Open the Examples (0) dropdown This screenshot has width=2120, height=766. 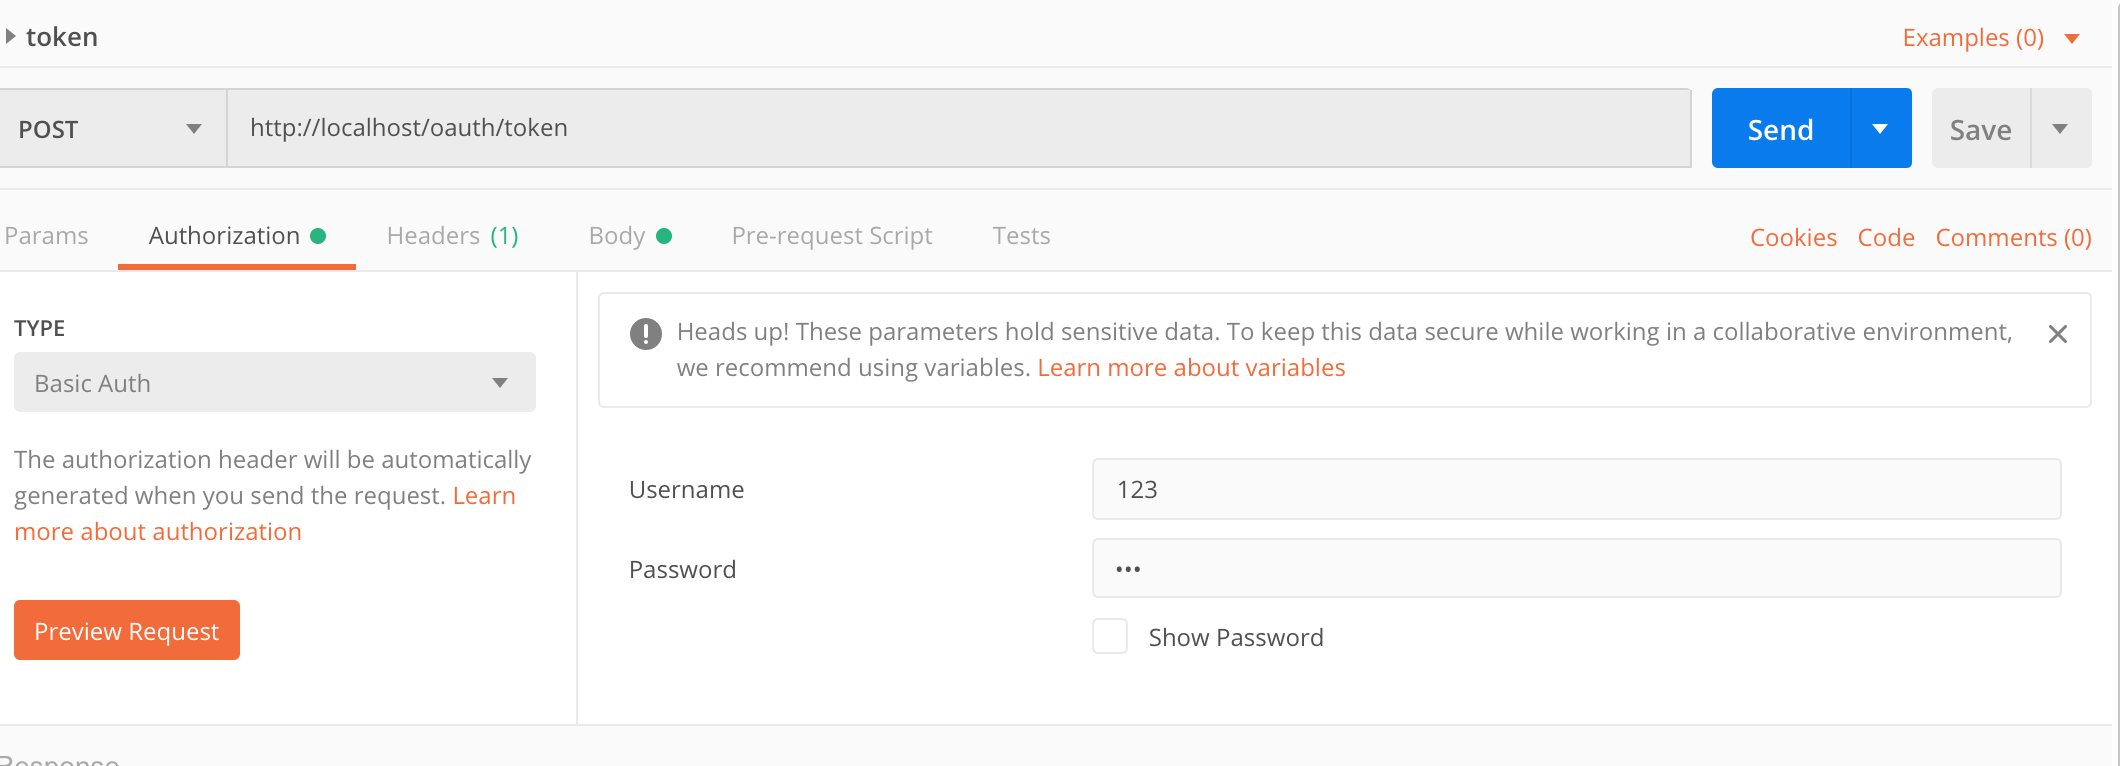pyautogui.click(x=1990, y=38)
